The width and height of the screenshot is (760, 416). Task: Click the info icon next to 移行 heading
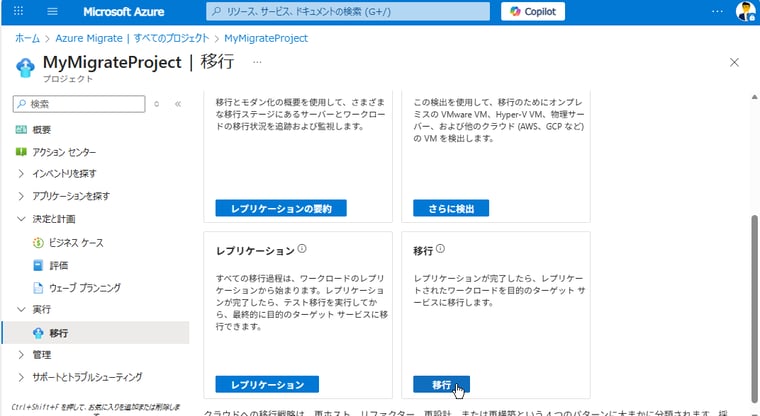[x=440, y=249]
